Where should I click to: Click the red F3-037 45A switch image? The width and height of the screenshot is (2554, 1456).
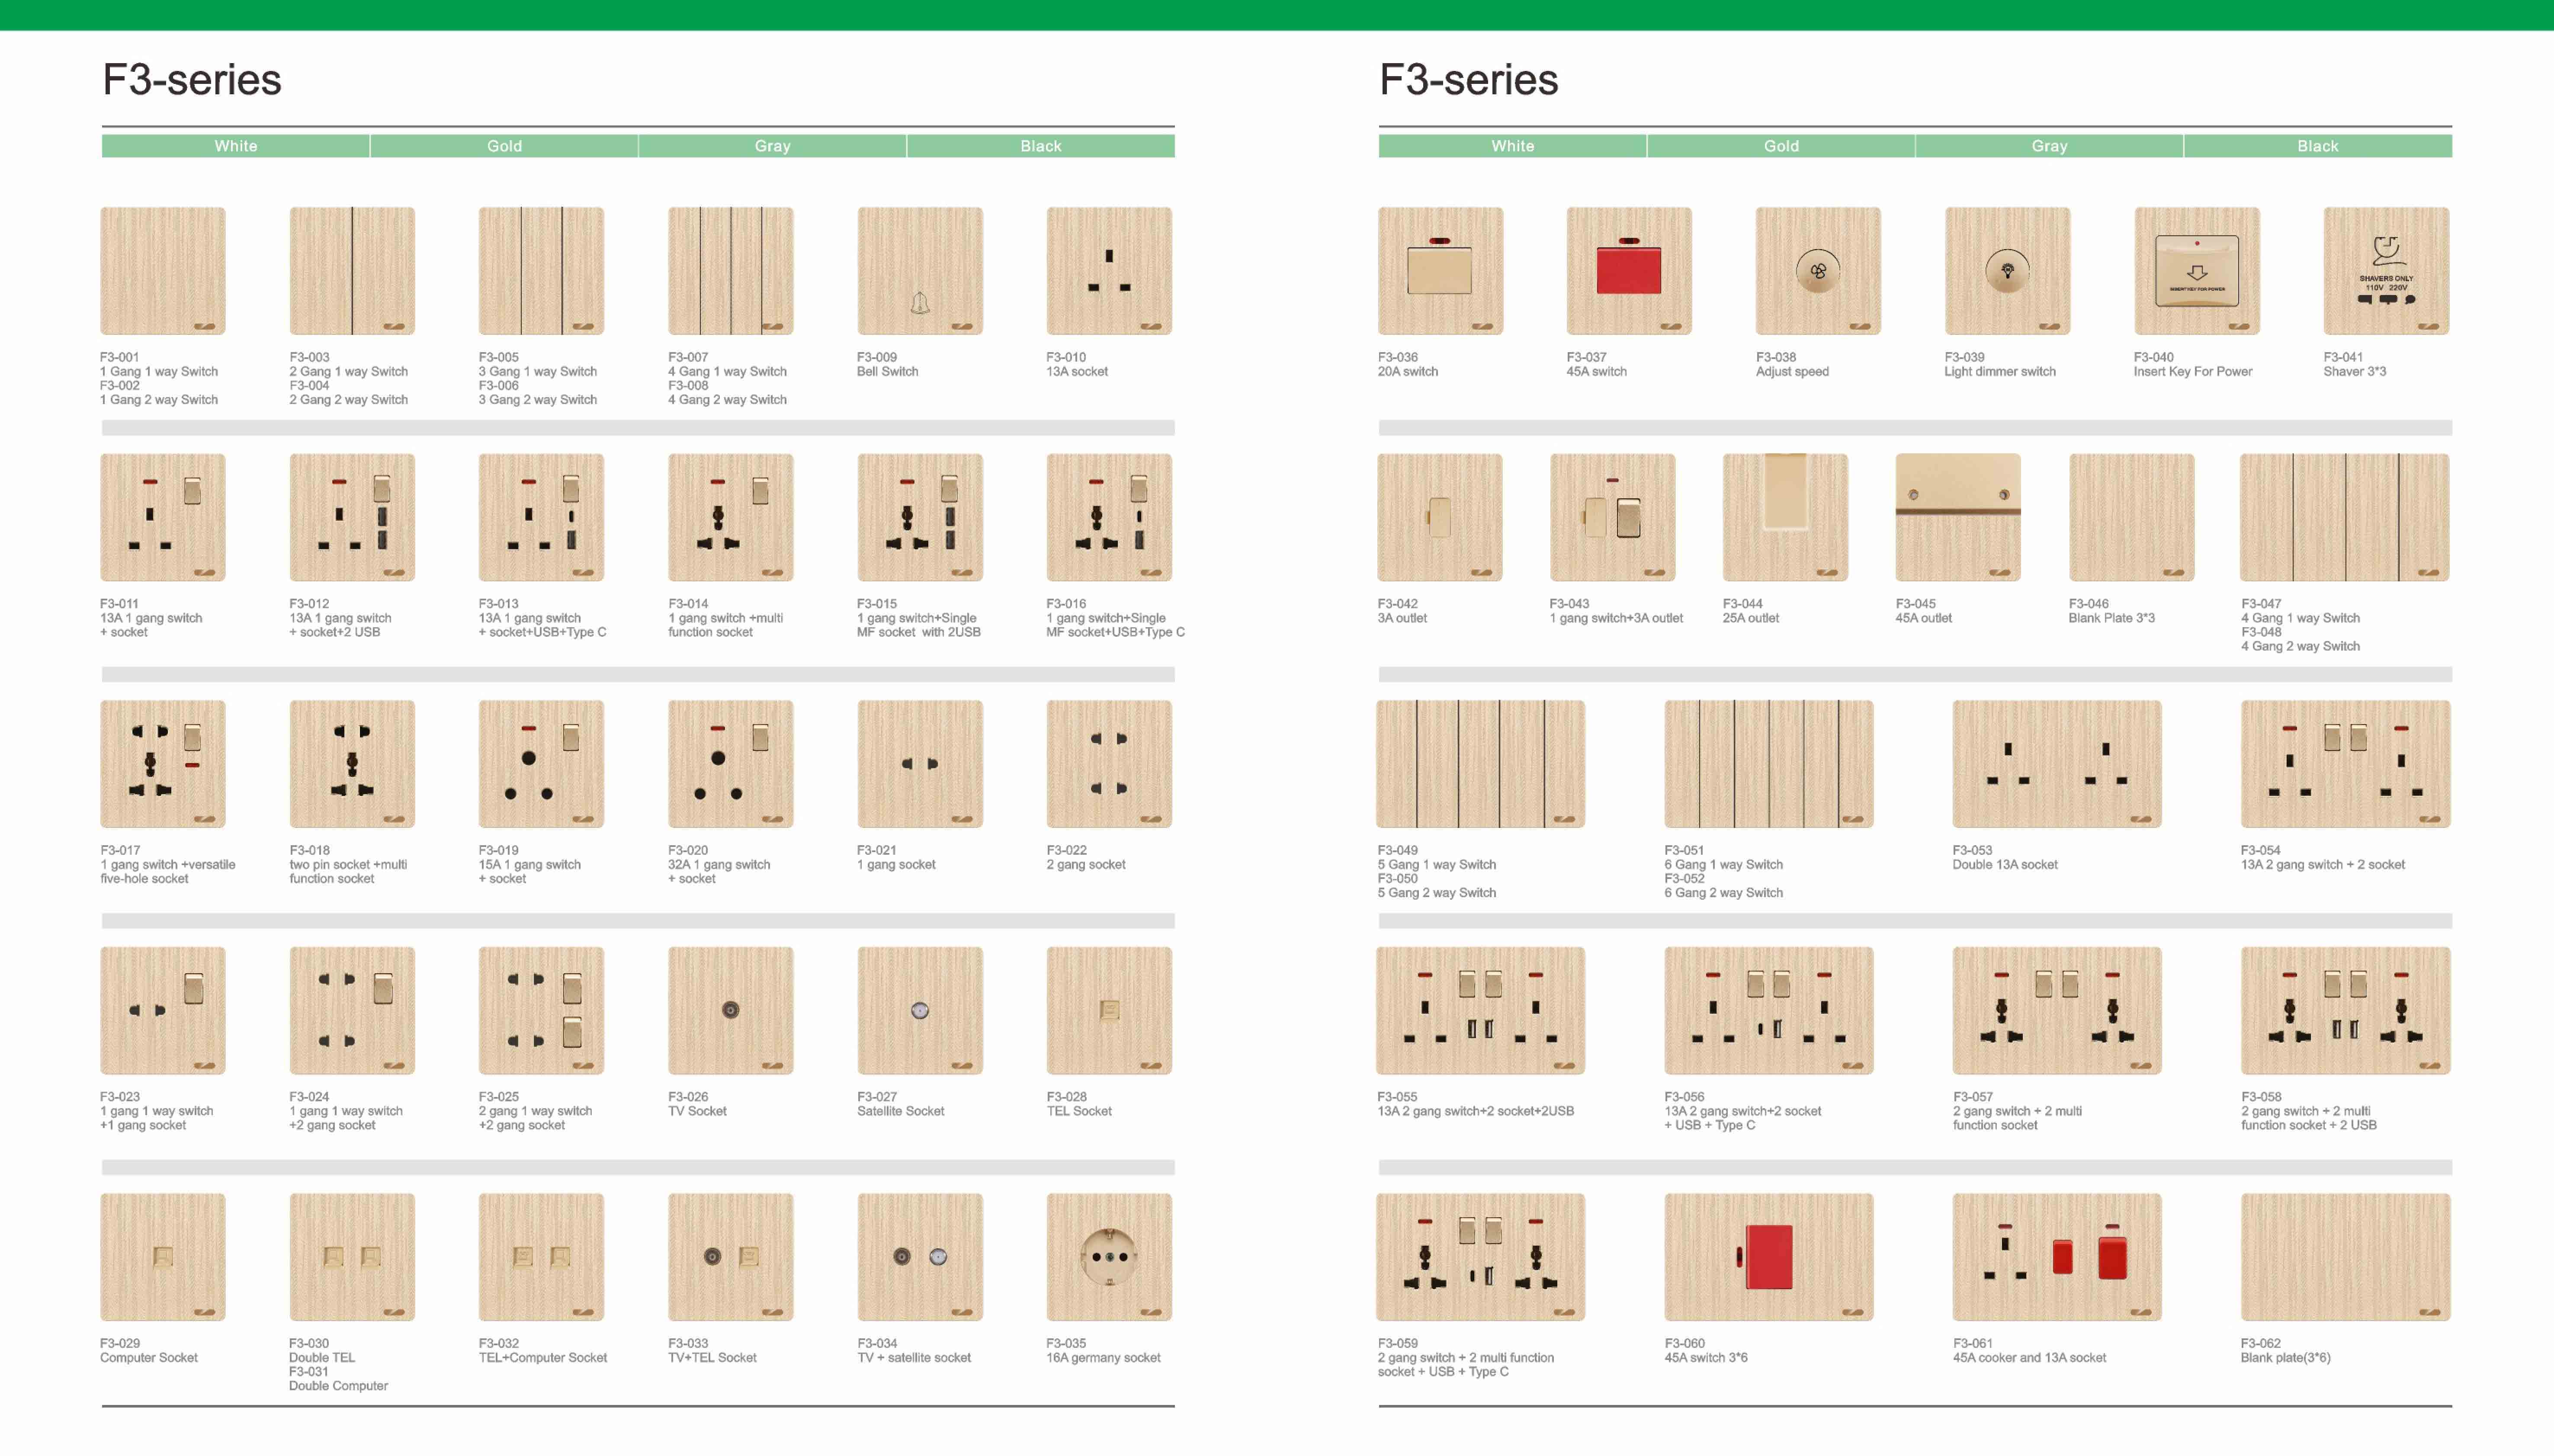click(x=1629, y=271)
